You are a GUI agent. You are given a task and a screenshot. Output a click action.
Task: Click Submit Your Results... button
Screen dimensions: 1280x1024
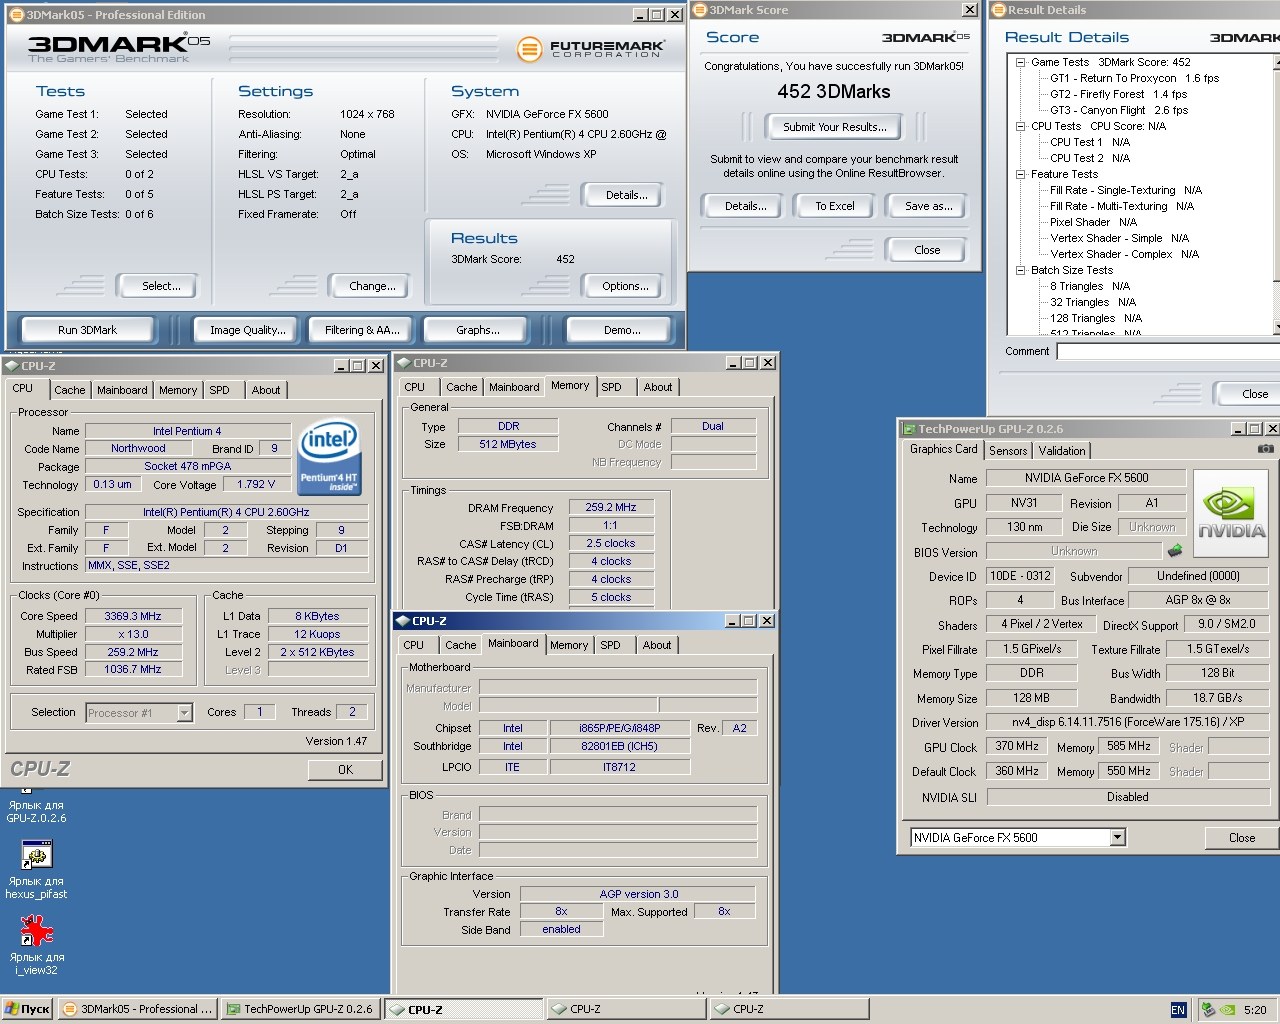tap(834, 127)
